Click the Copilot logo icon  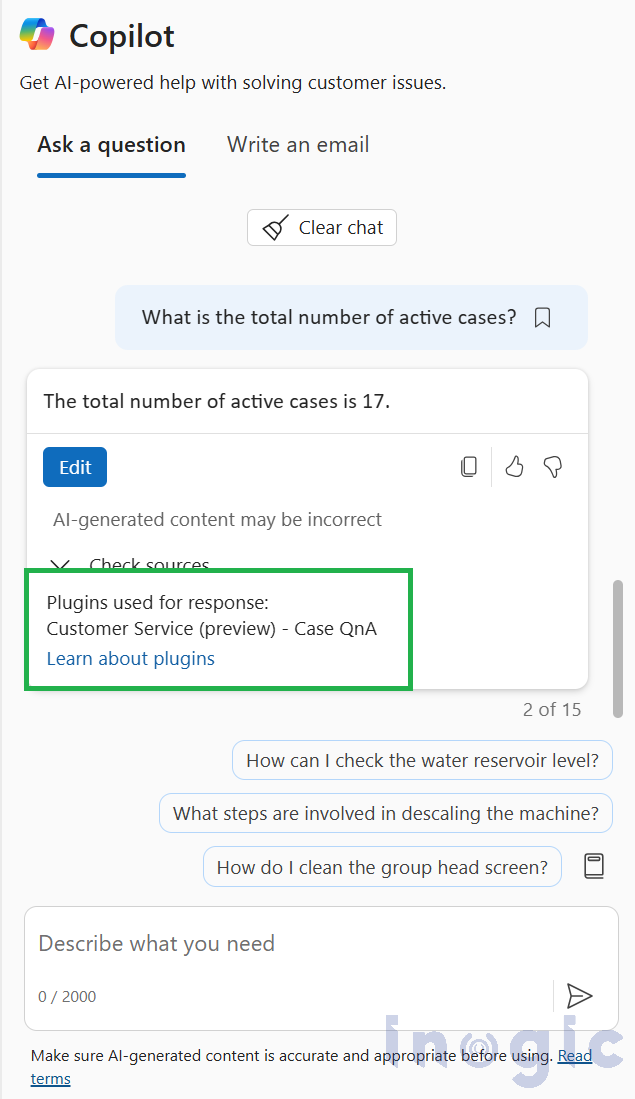[37, 35]
